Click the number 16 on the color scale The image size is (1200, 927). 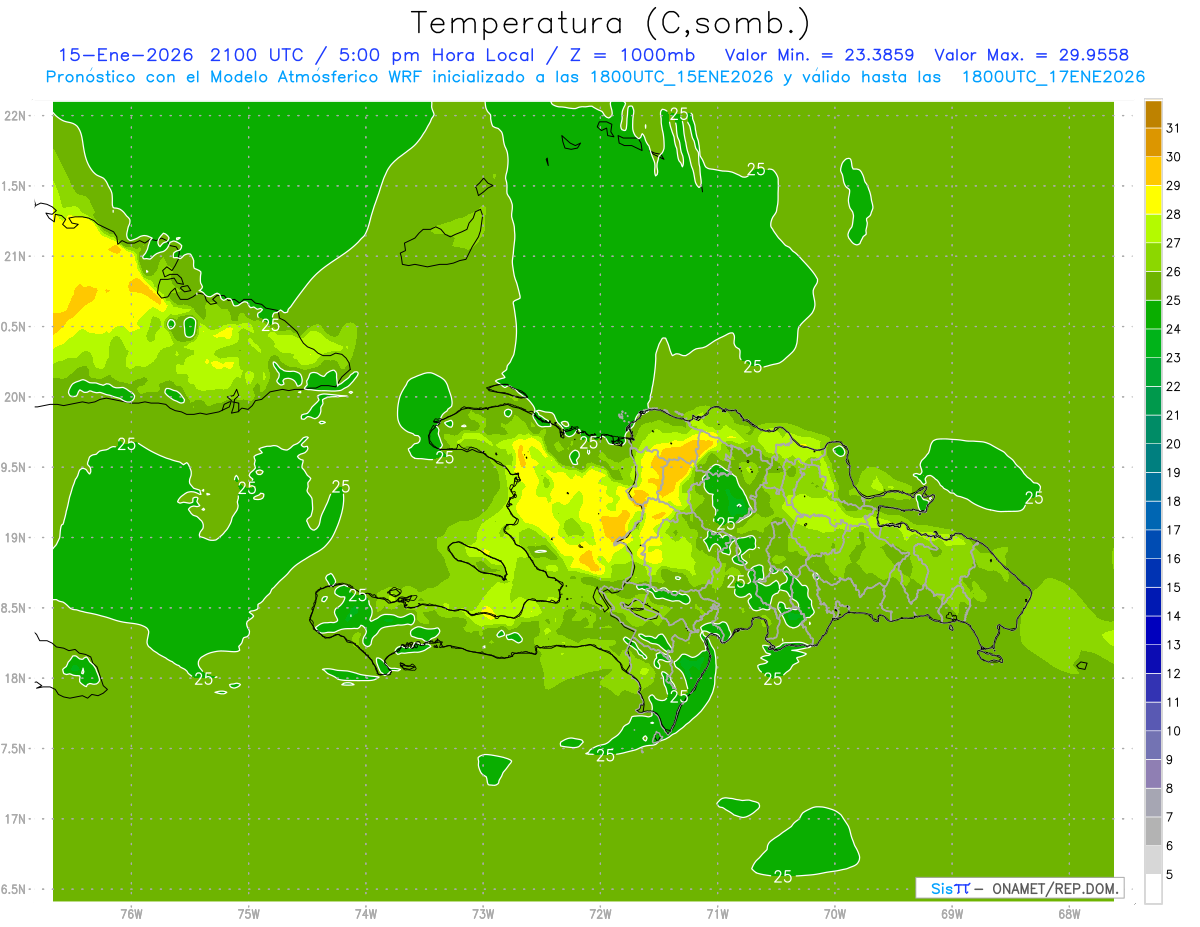coord(1173,559)
